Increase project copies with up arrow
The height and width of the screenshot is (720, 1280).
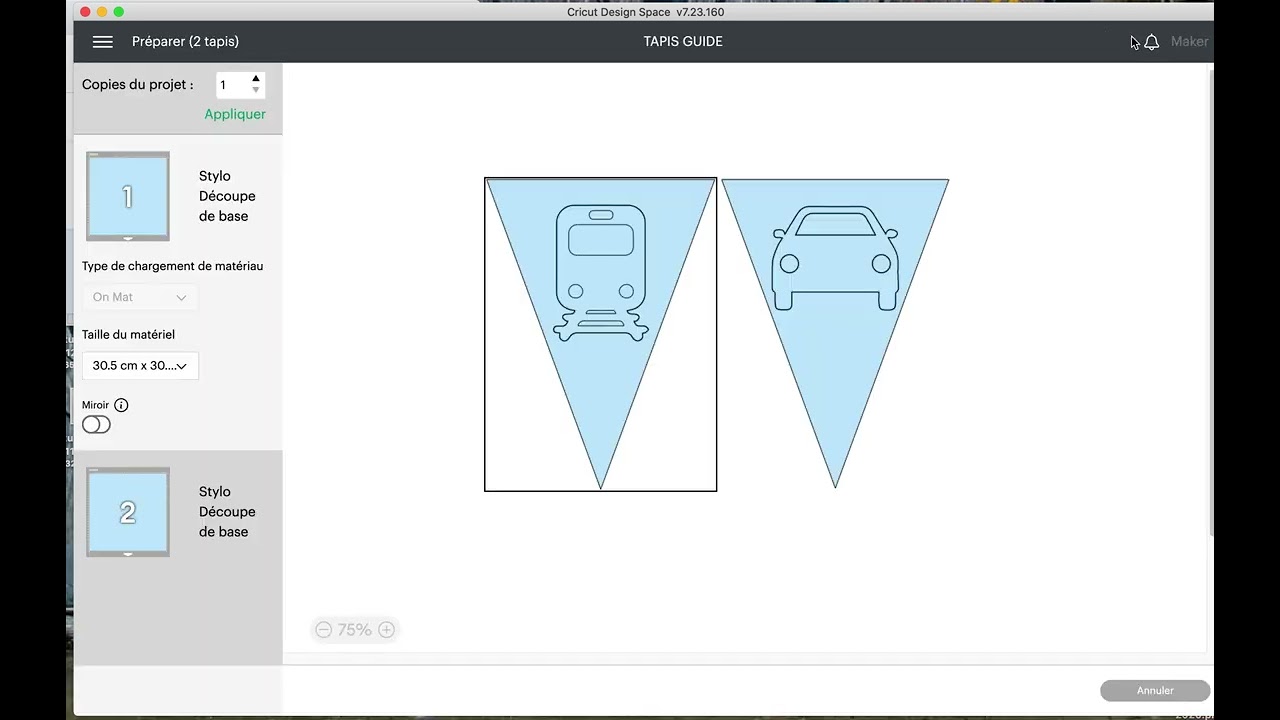click(x=256, y=79)
